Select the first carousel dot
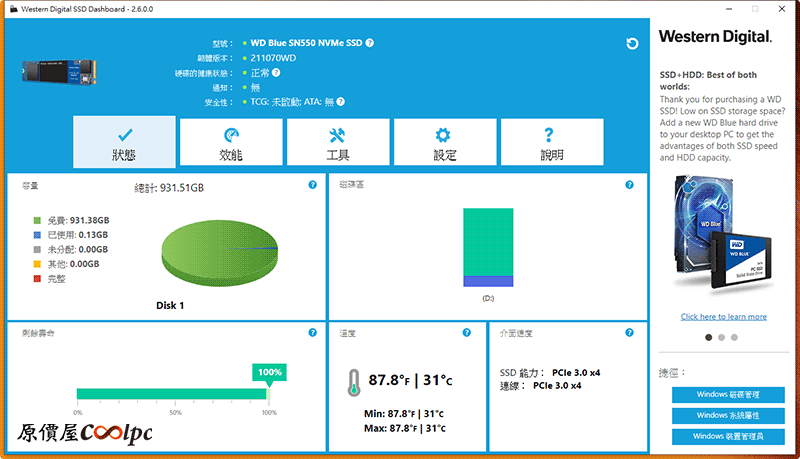This screenshot has width=800, height=459. click(x=708, y=337)
